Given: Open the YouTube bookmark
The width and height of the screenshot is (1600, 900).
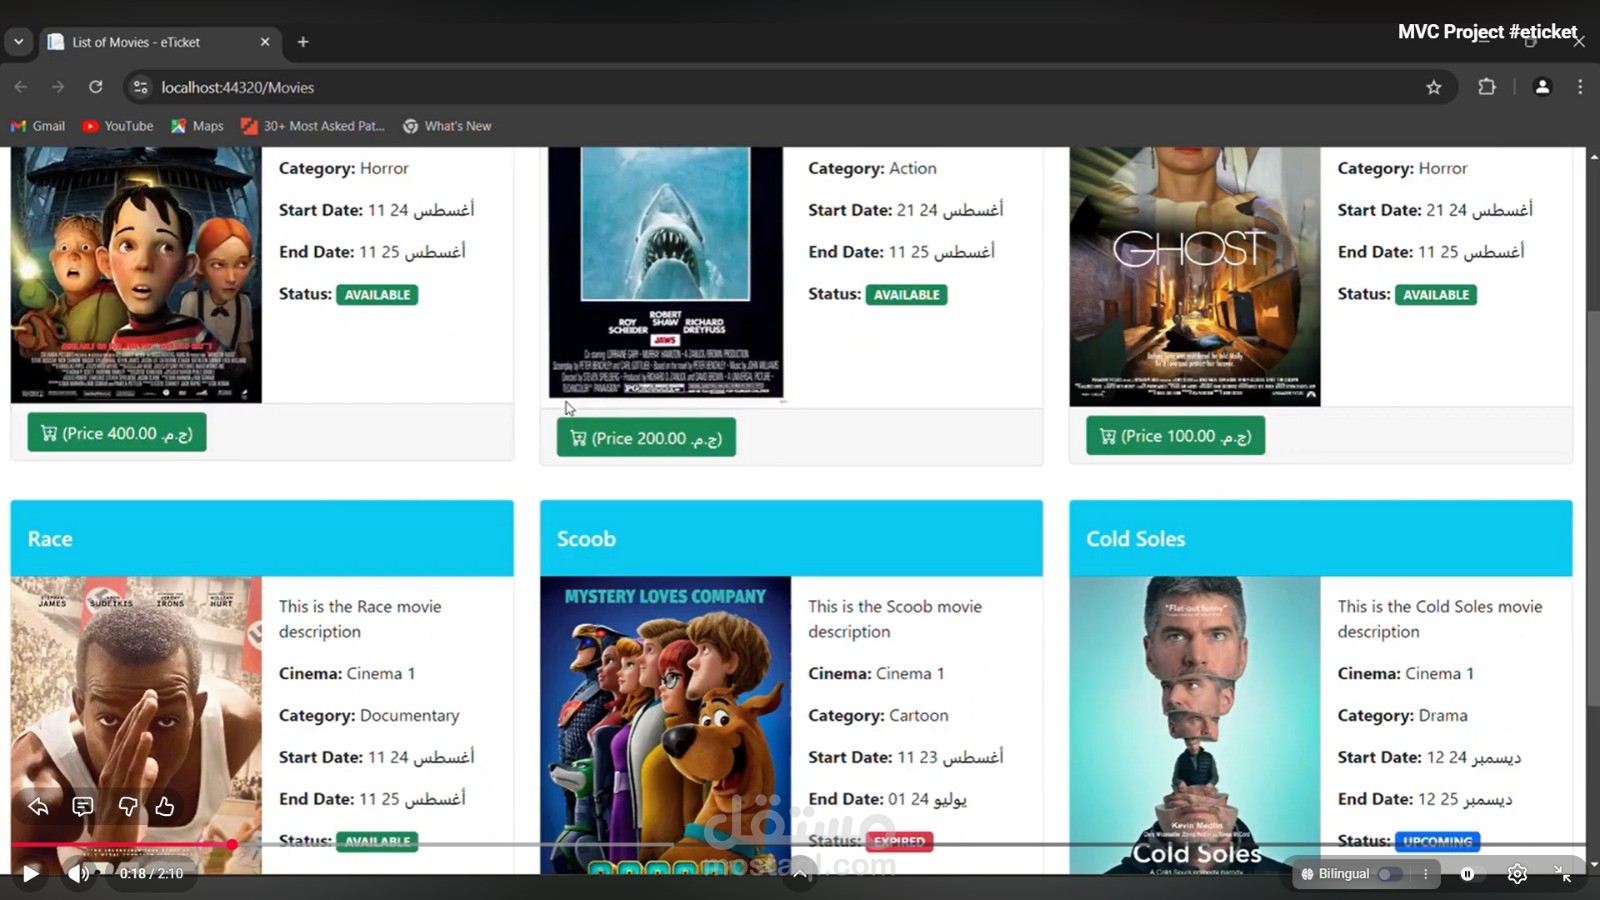Looking at the screenshot, I should (118, 126).
